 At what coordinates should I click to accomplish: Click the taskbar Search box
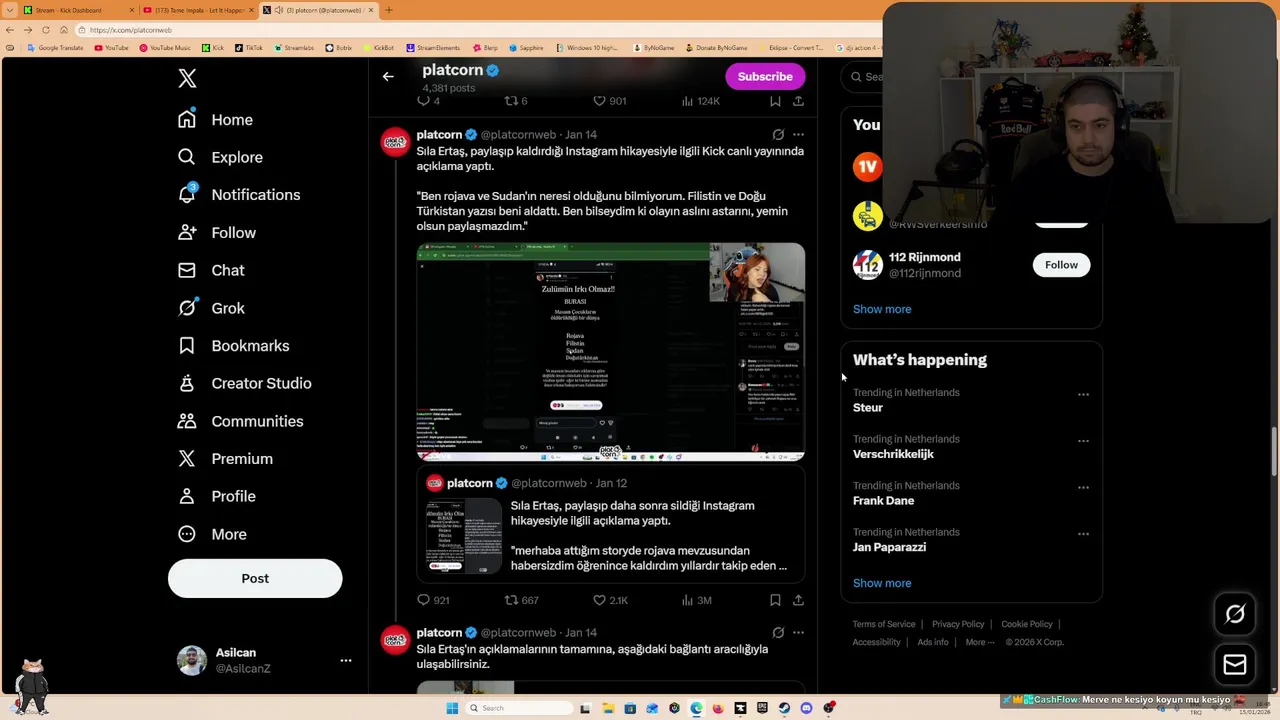518,708
